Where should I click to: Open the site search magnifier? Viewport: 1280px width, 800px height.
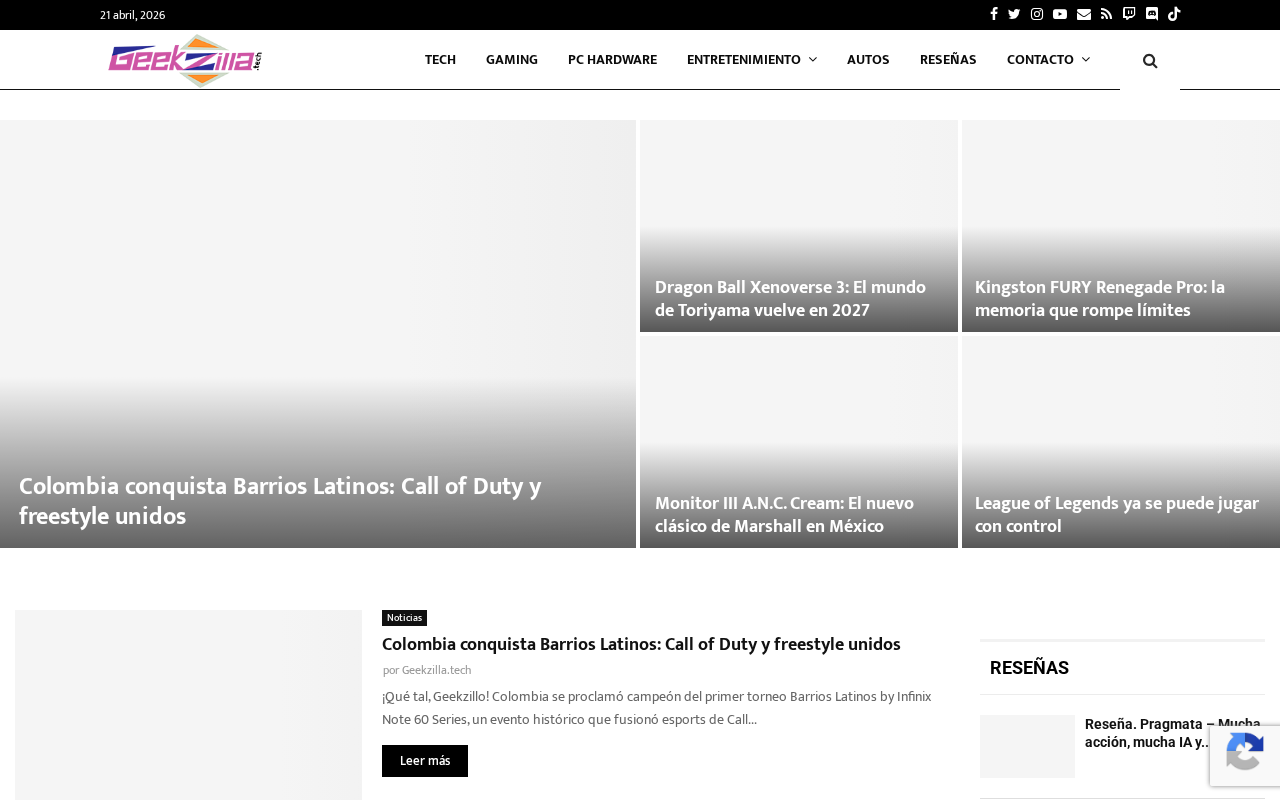tap(1150, 60)
